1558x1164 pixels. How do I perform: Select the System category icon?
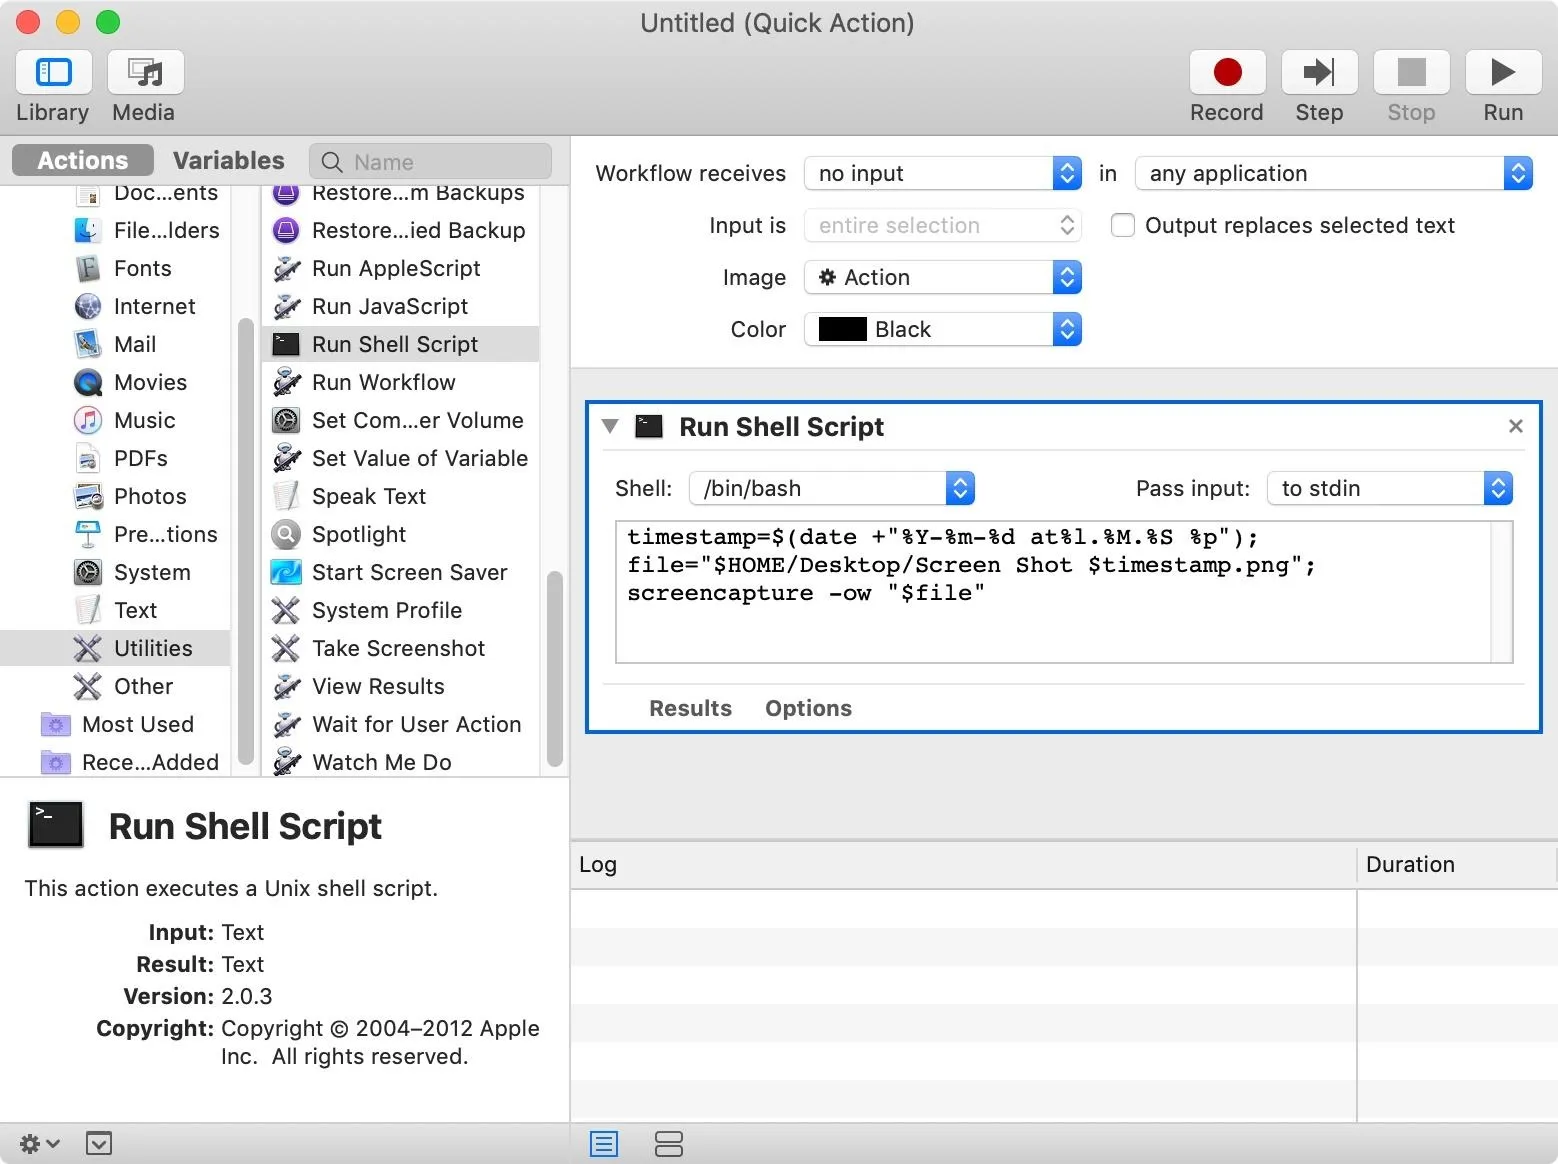point(88,572)
